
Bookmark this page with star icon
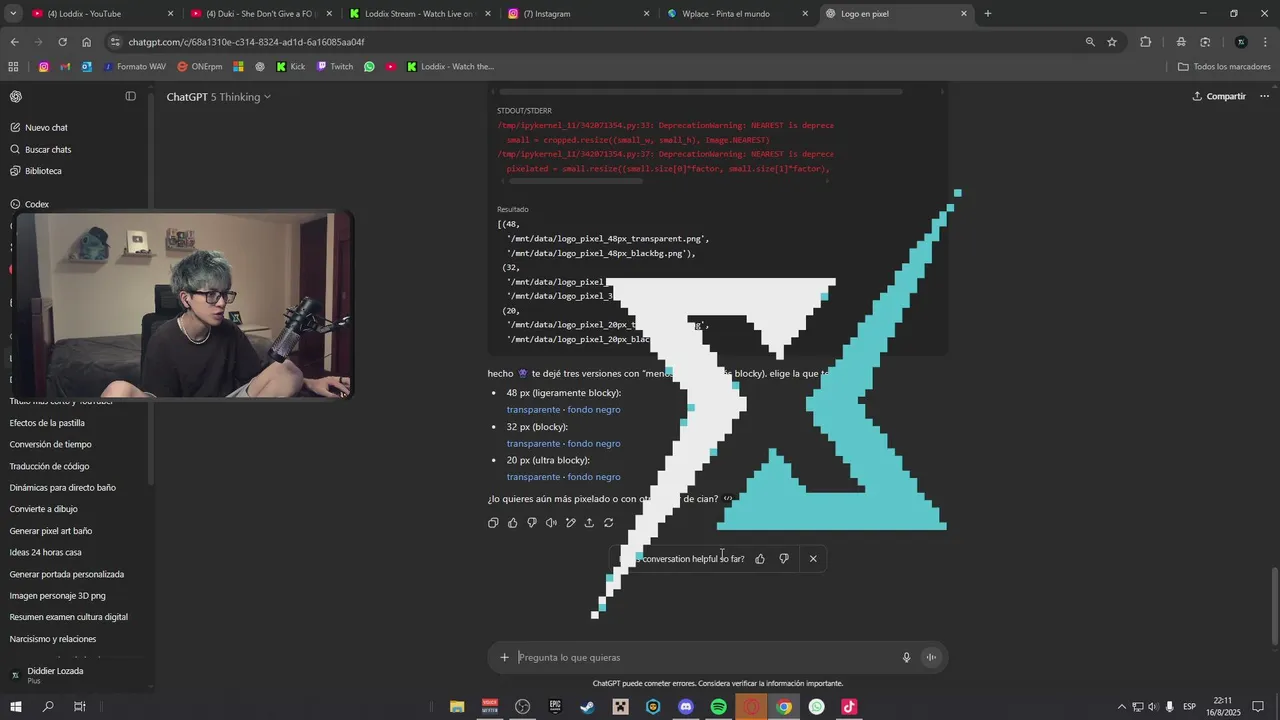click(1112, 42)
